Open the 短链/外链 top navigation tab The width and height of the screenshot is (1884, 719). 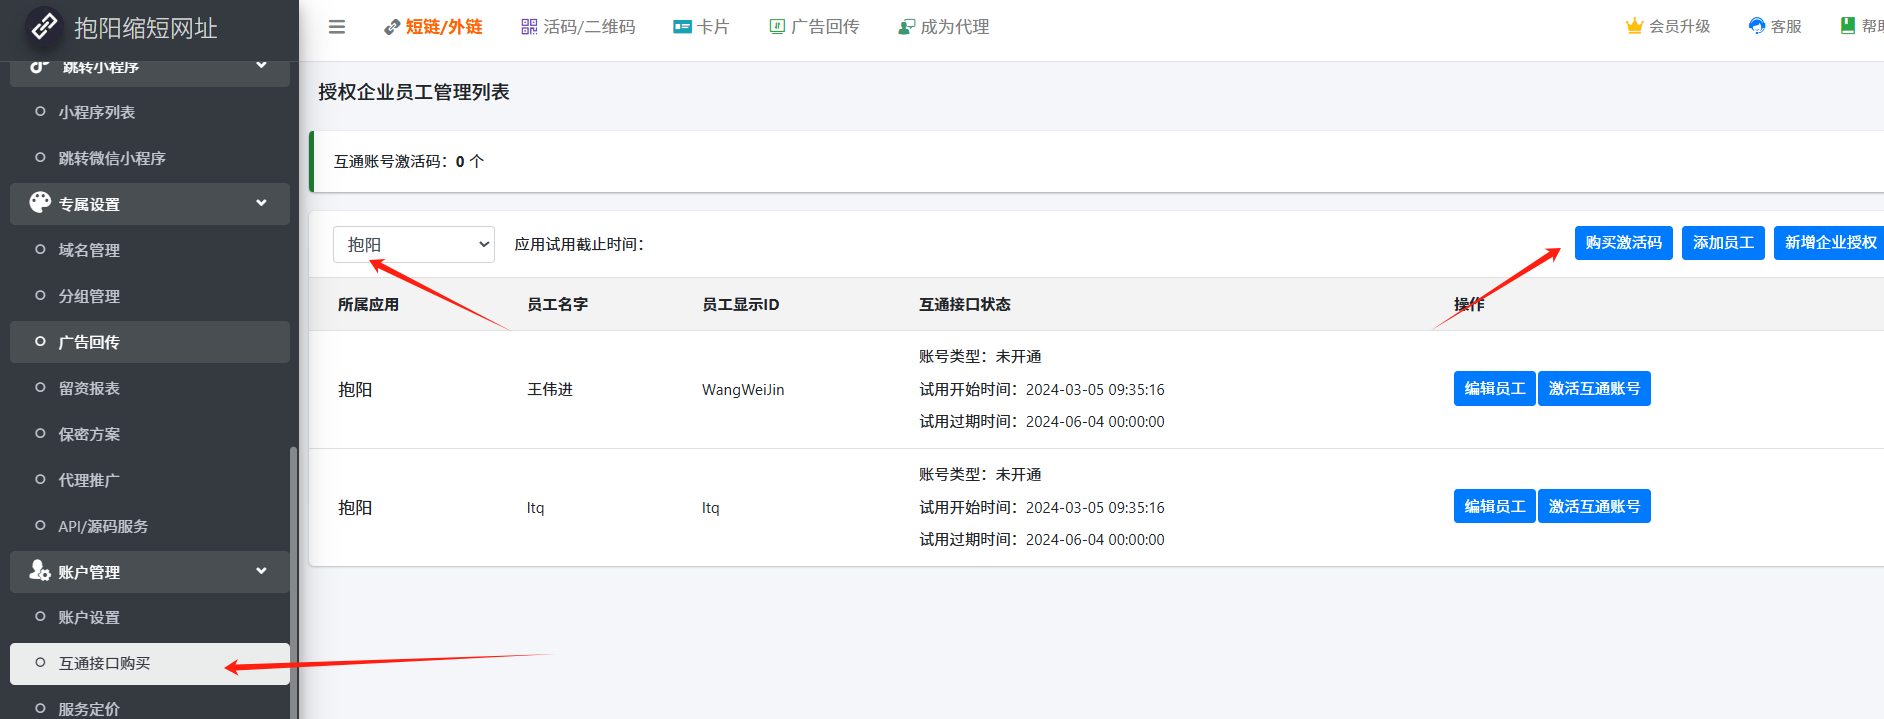pos(434,27)
